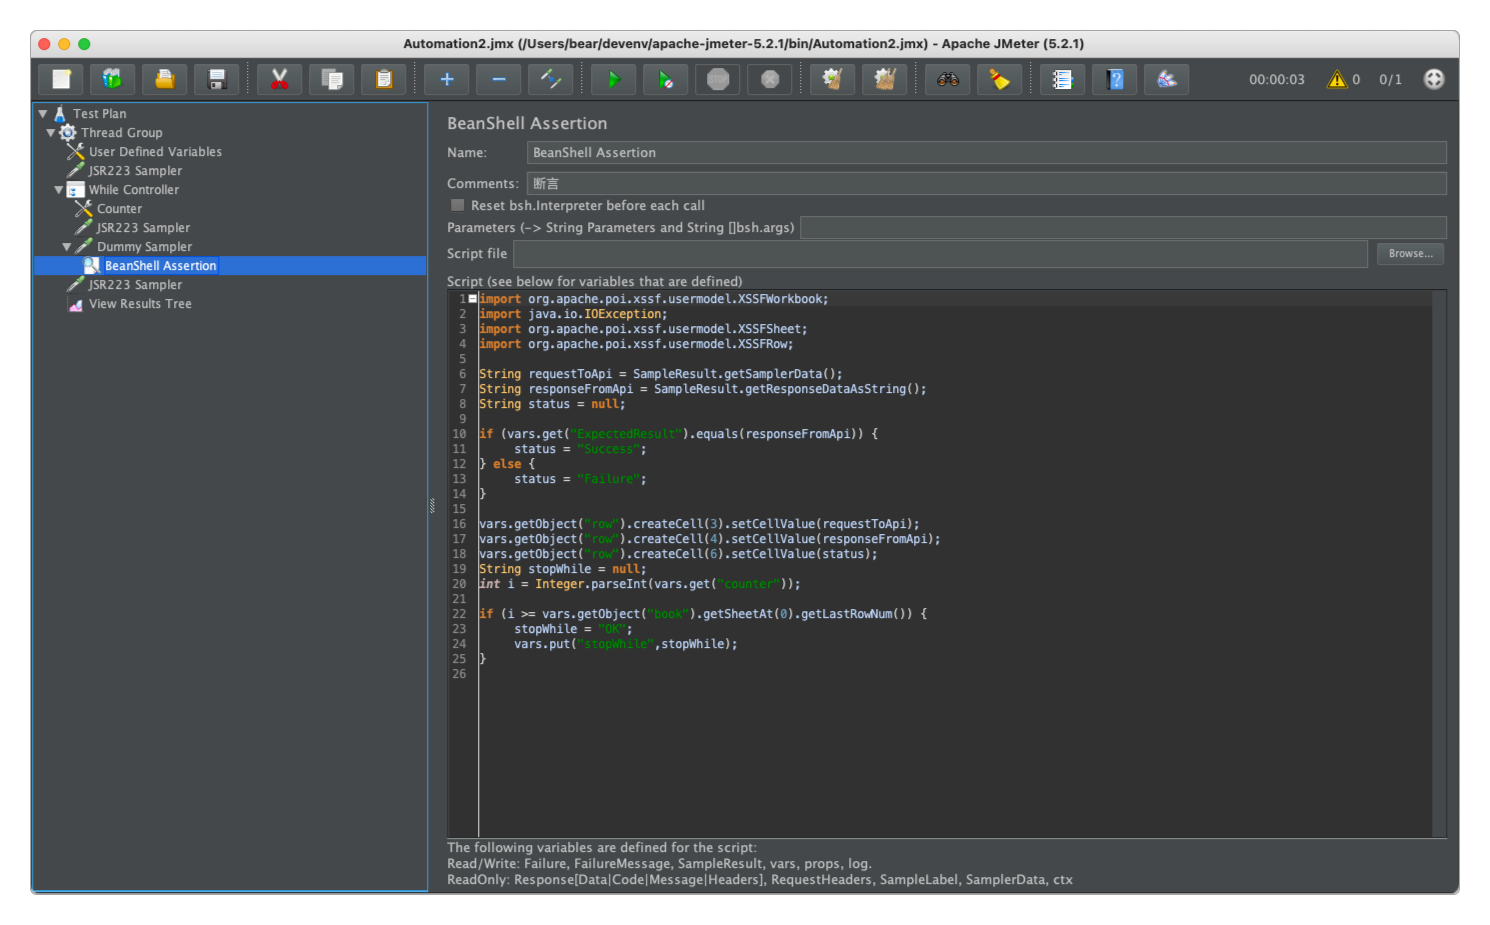
Task: Select the JSR223 Sampler above View Results Tree
Action: 135,285
